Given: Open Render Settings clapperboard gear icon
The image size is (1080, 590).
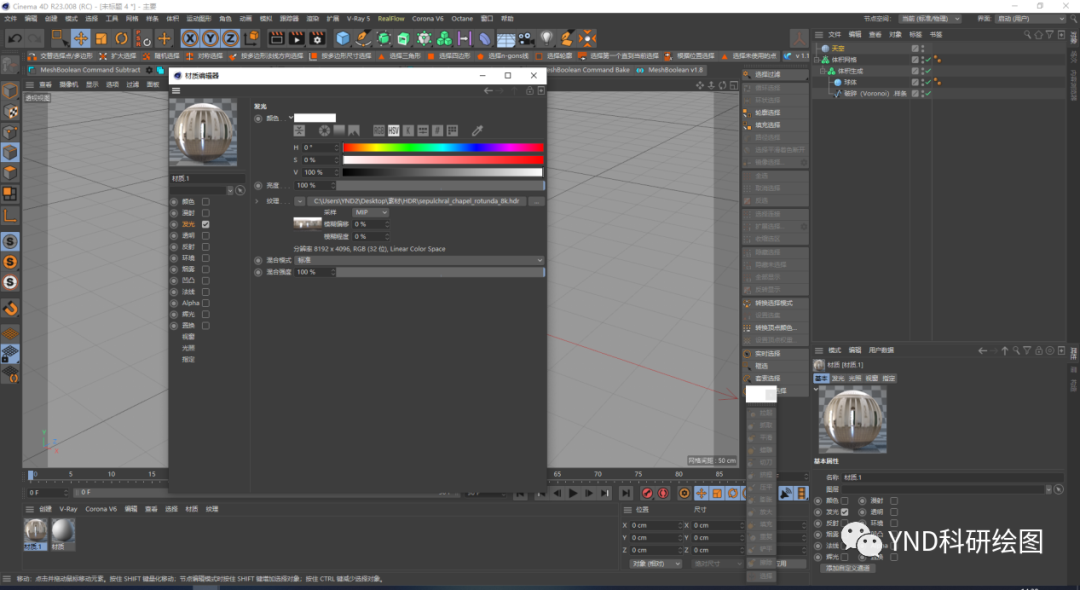Looking at the screenshot, I should click(317, 39).
